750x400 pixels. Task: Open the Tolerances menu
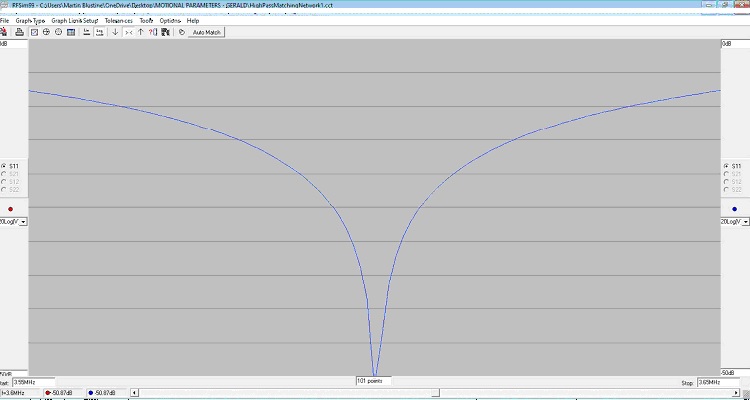click(119, 21)
